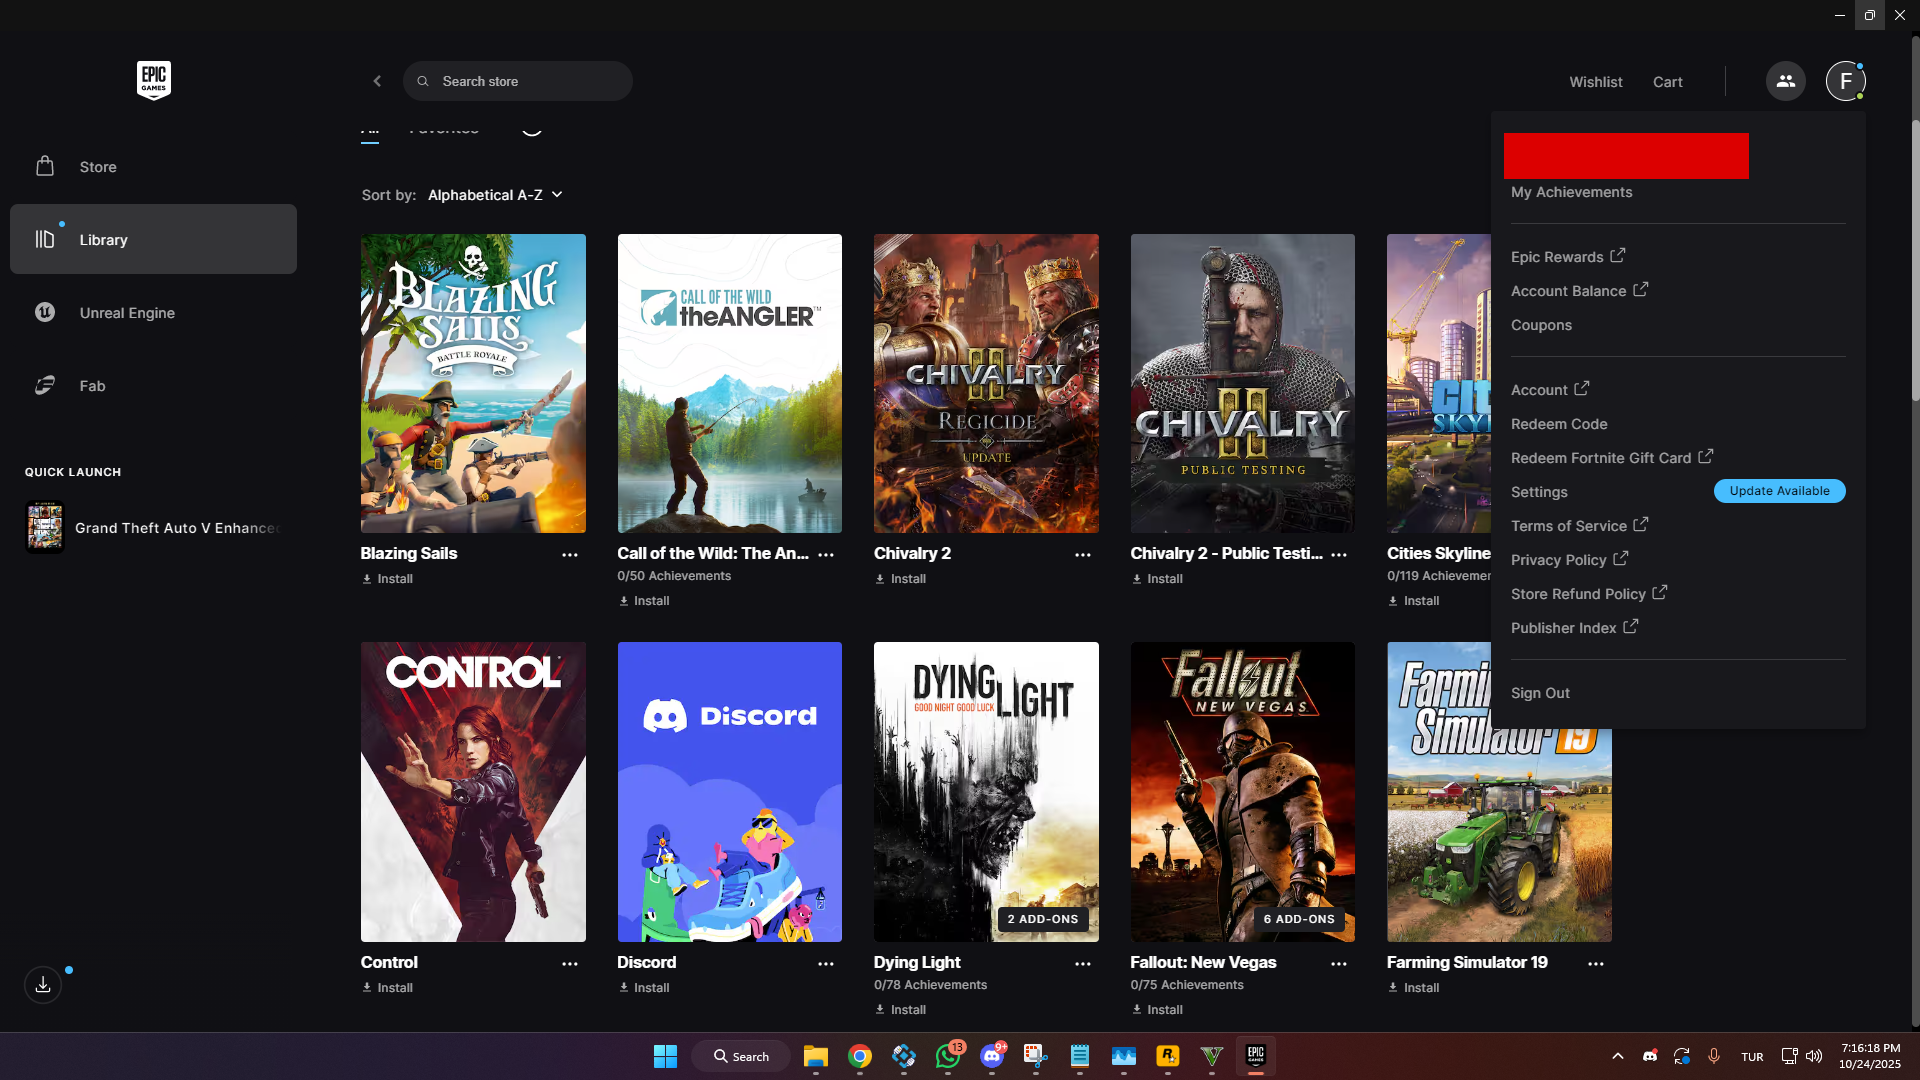Open the friends list icon
Image resolution: width=1920 pixels, height=1080 pixels.
pyautogui.click(x=1785, y=81)
